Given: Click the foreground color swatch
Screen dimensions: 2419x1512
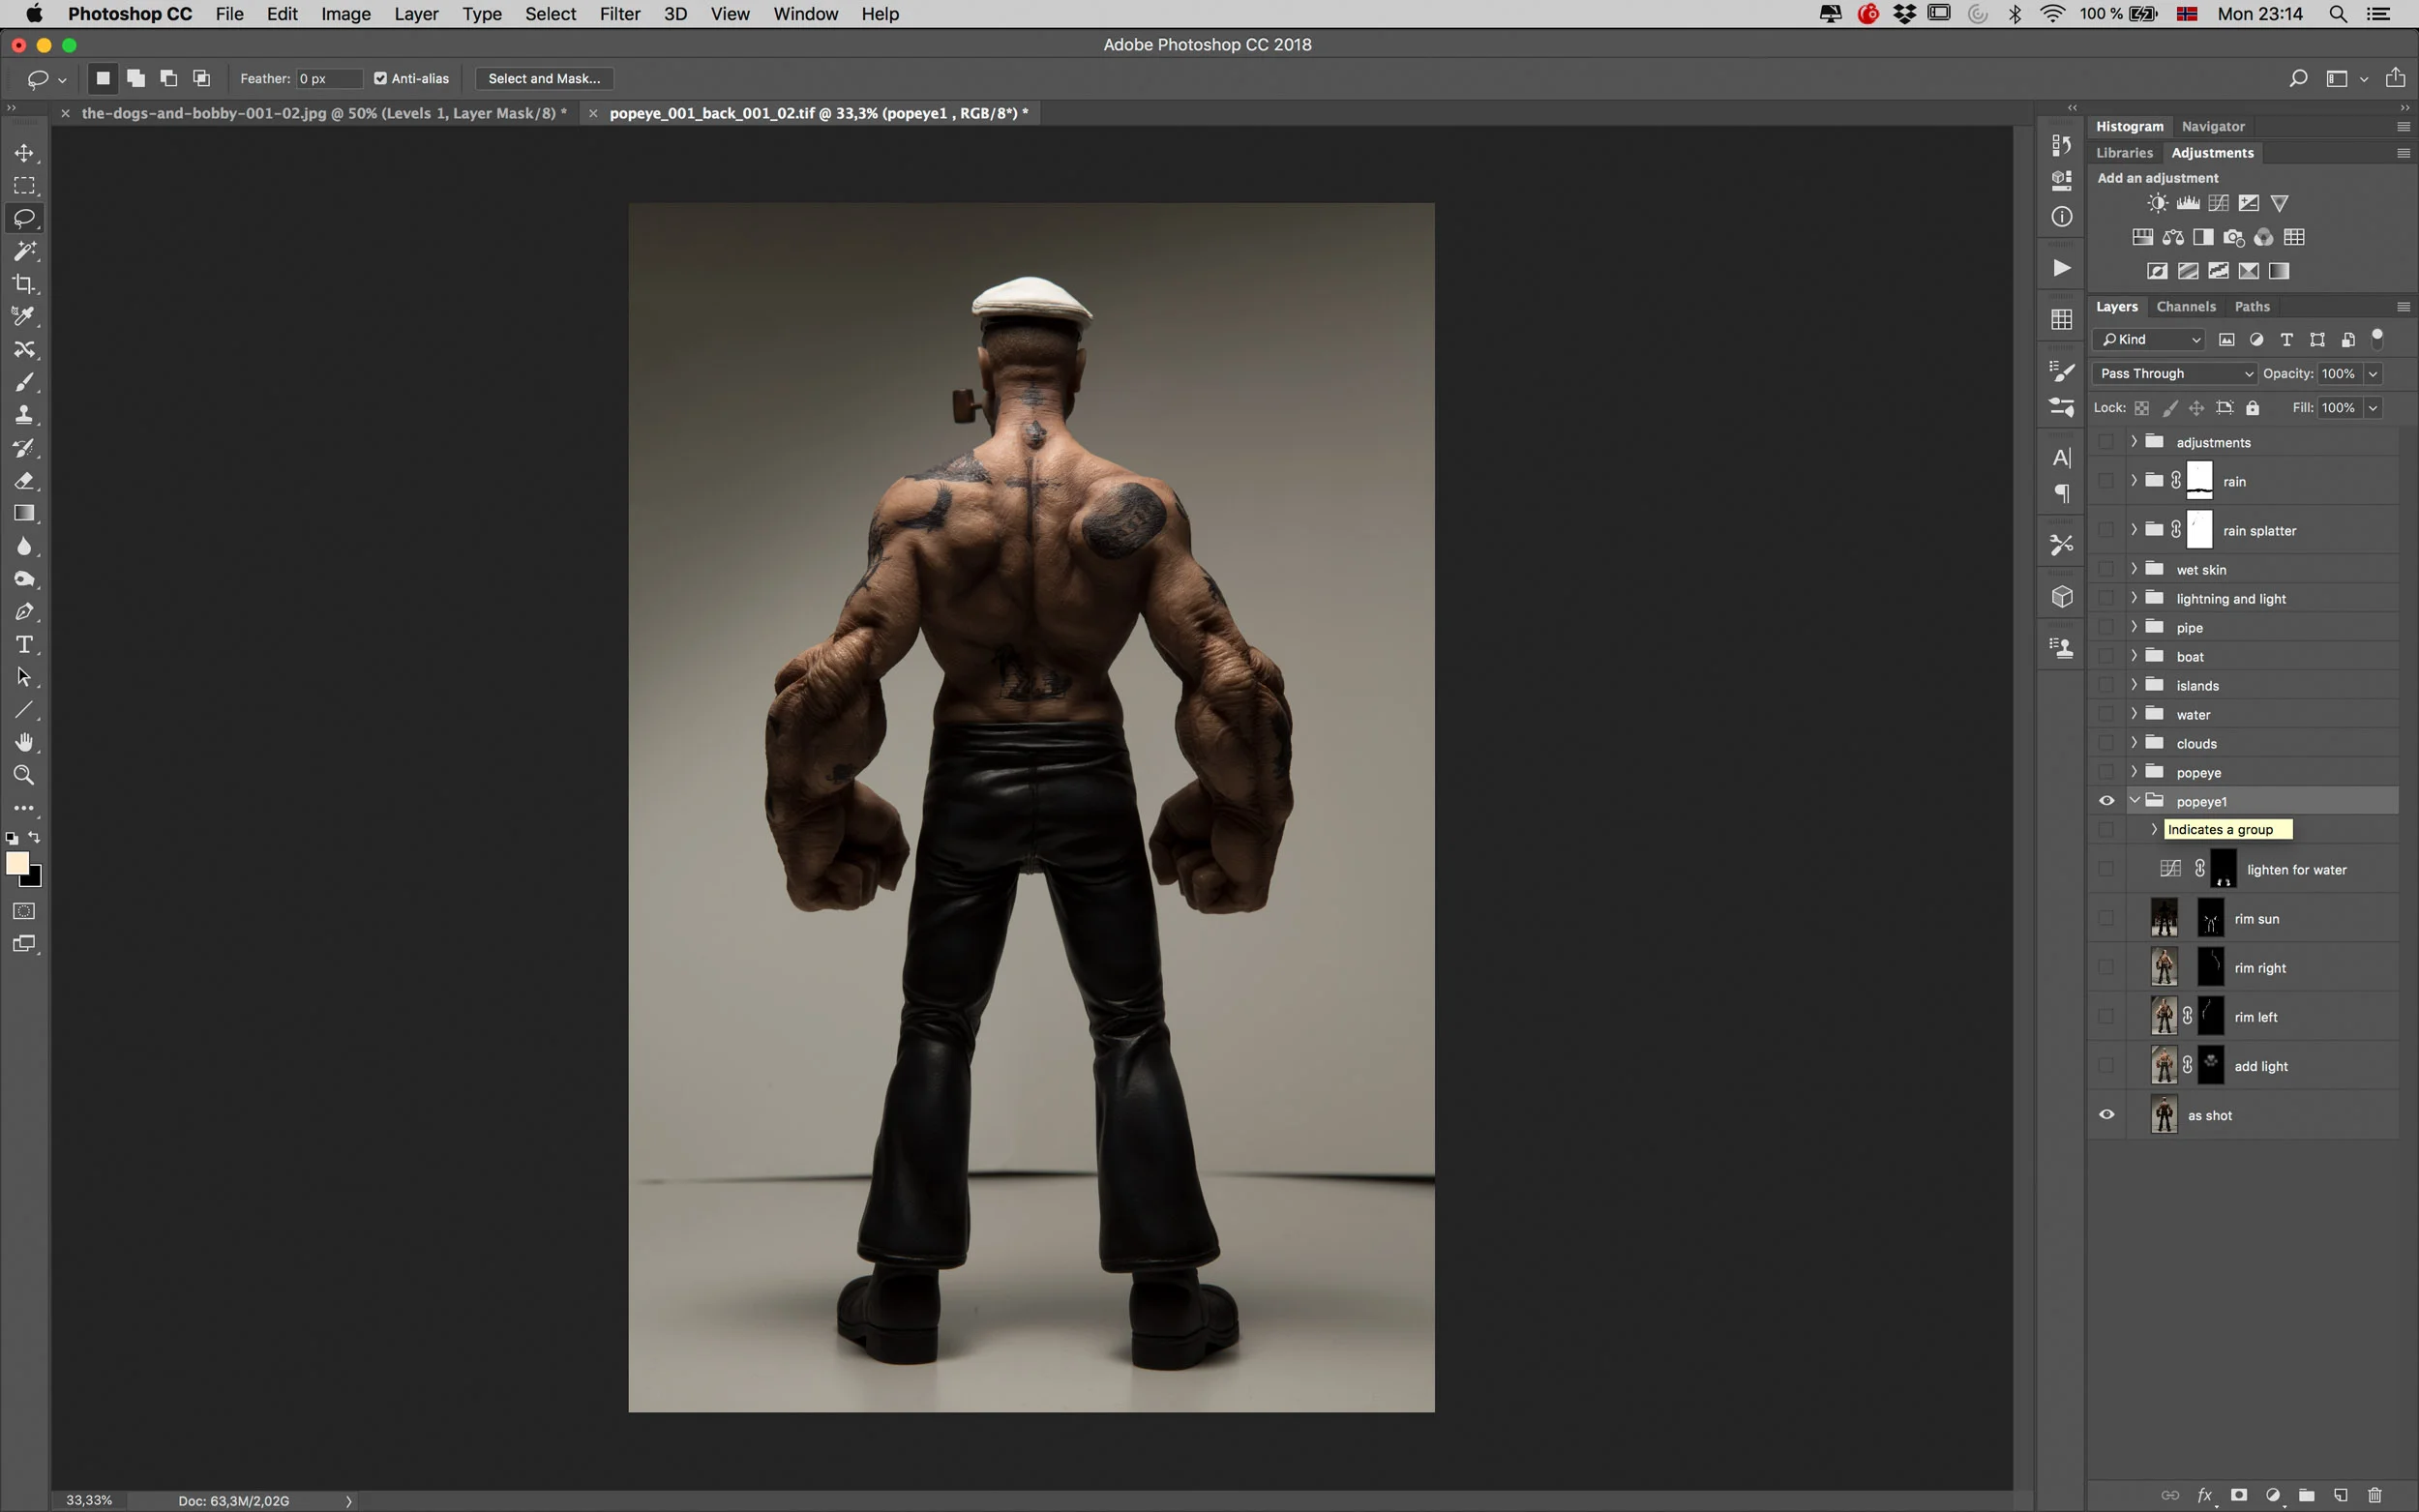Looking at the screenshot, I should pyautogui.click(x=17, y=864).
